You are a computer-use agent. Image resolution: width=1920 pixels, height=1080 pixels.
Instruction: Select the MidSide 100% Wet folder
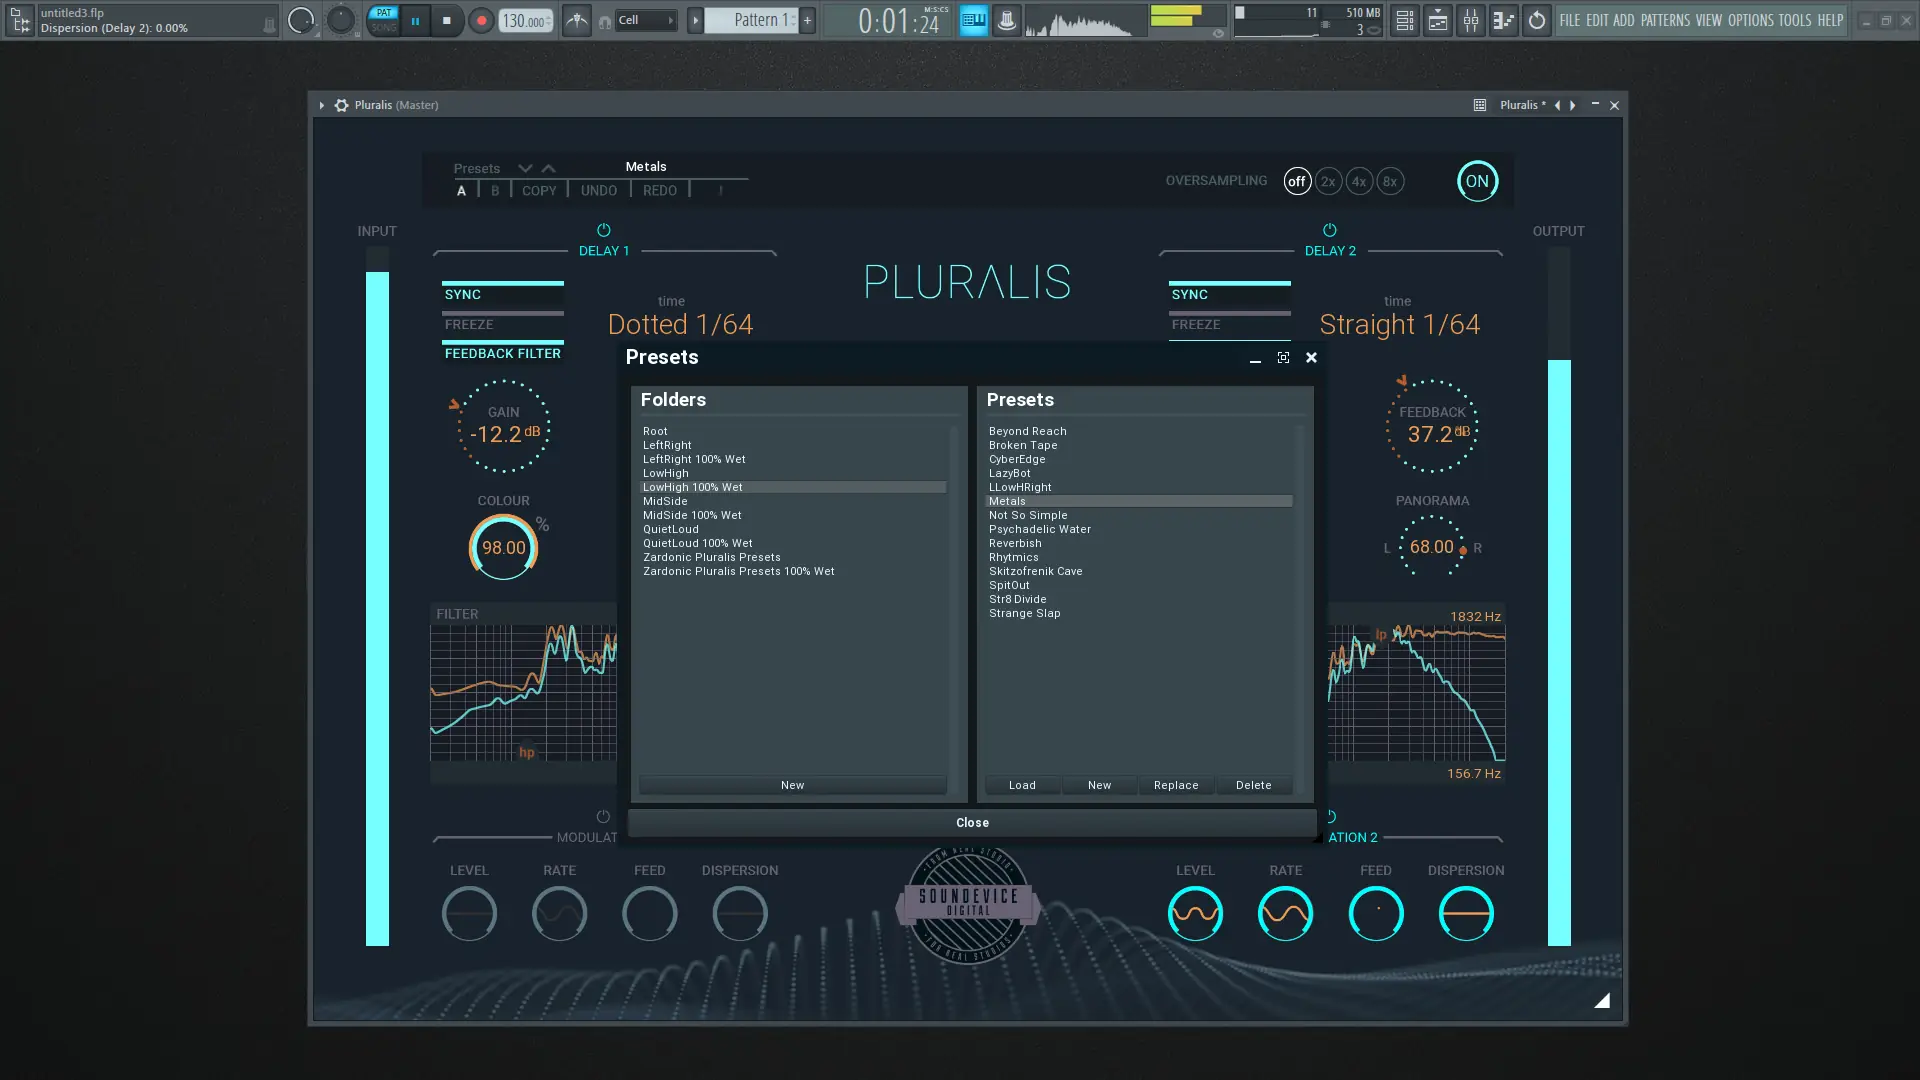pyautogui.click(x=692, y=515)
